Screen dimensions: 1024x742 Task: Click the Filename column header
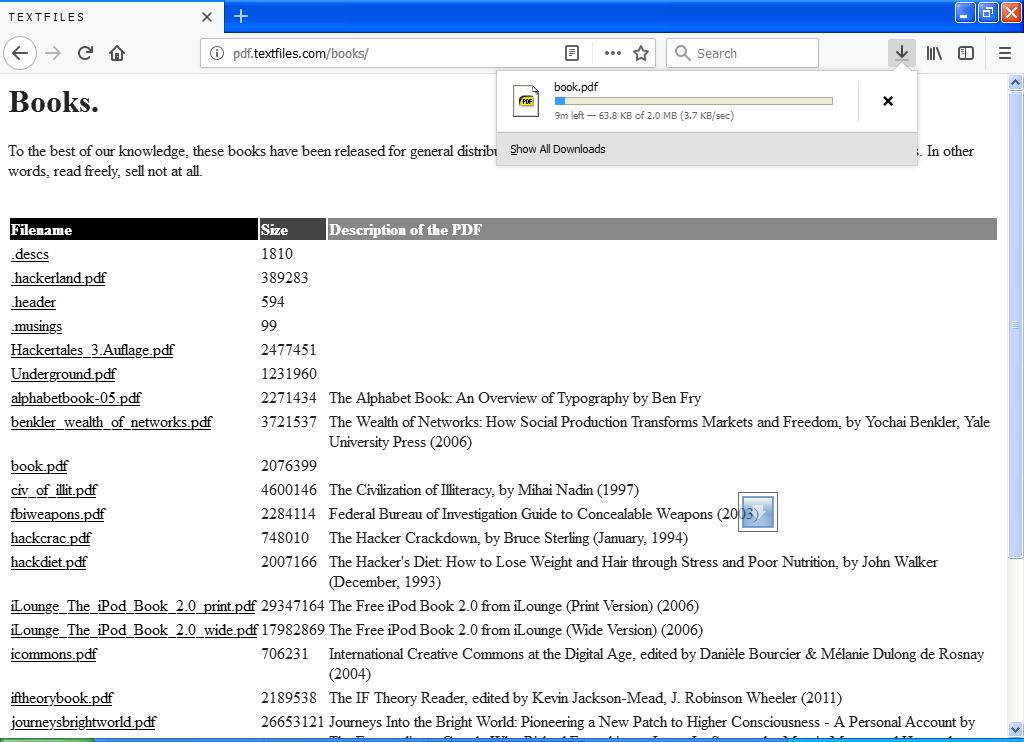134,229
